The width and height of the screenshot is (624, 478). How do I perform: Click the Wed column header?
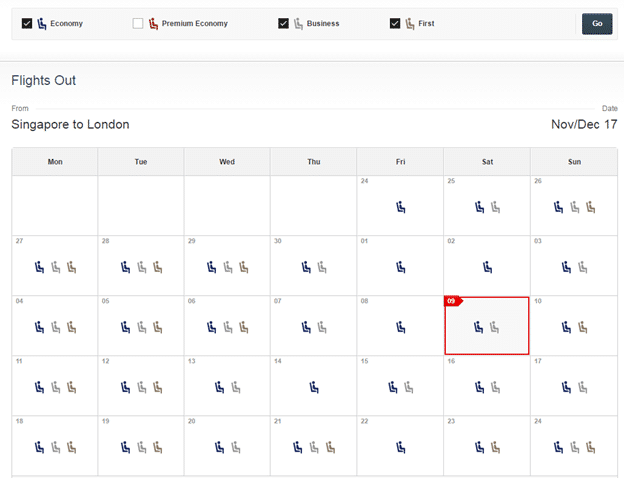[227, 162]
